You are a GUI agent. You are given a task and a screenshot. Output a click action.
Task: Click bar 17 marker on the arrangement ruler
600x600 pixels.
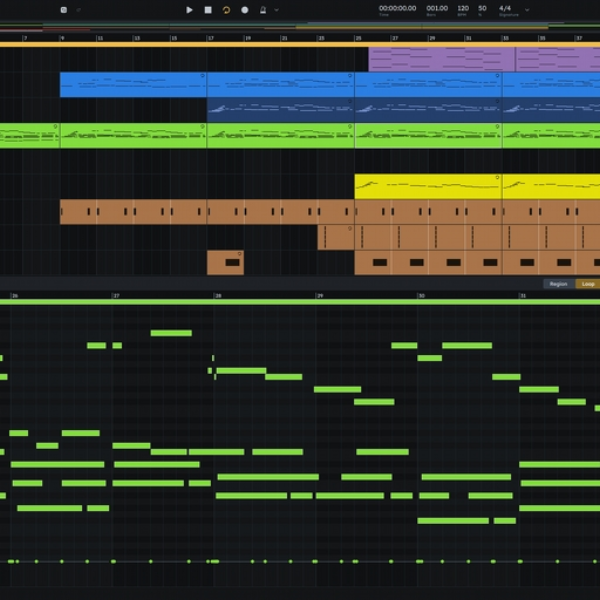click(x=210, y=38)
